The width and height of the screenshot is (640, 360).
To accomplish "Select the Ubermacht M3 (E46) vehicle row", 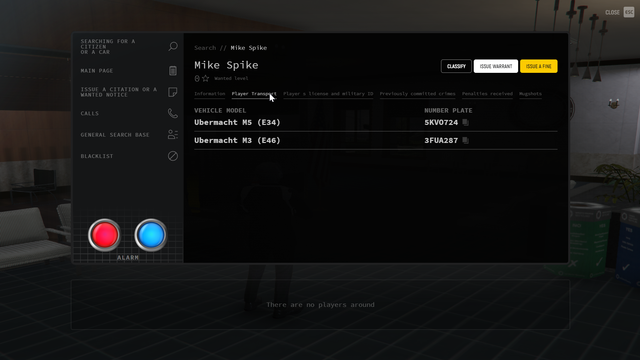I will click(376, 140).
